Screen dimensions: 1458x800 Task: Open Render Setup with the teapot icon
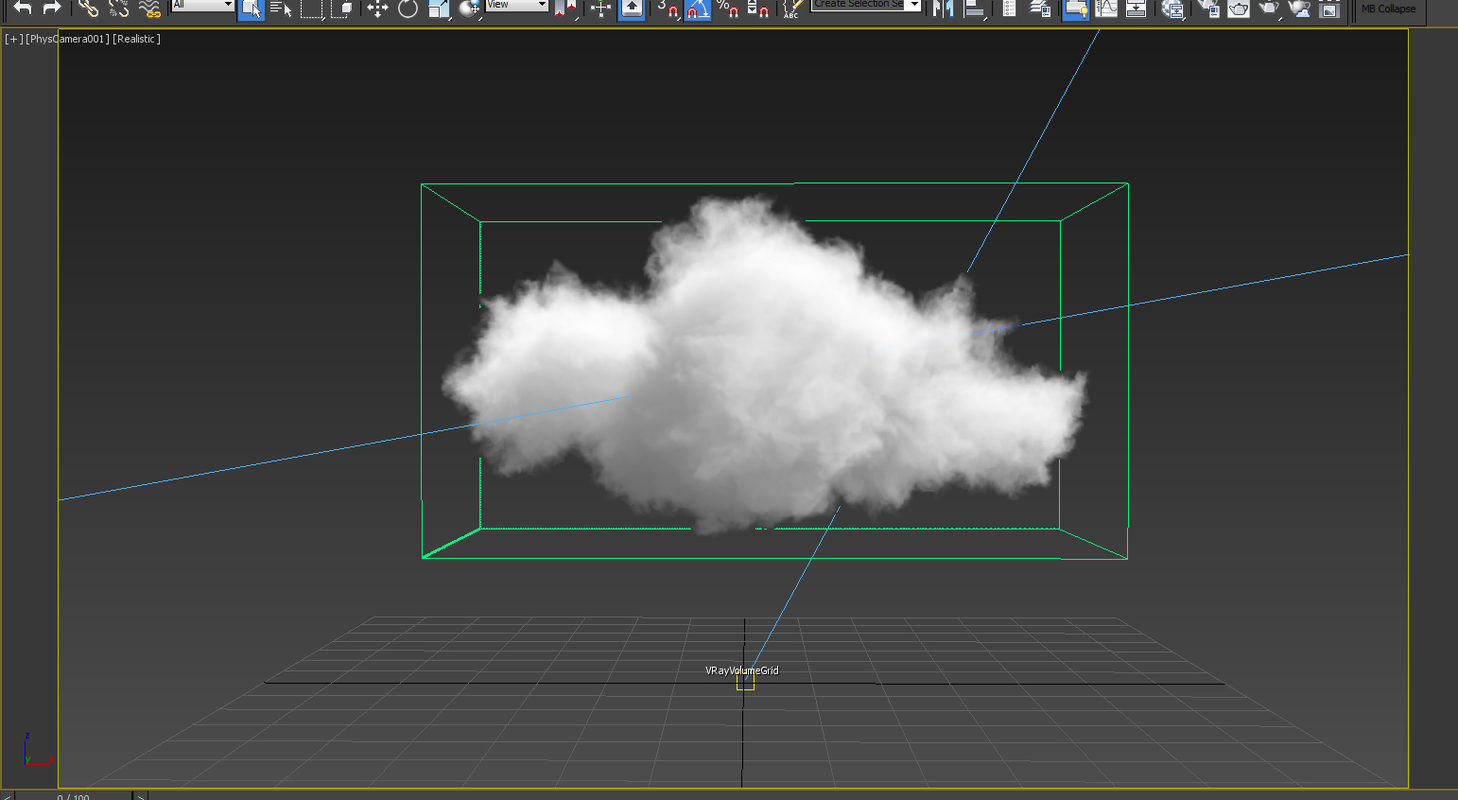[x=1238, y=10]
